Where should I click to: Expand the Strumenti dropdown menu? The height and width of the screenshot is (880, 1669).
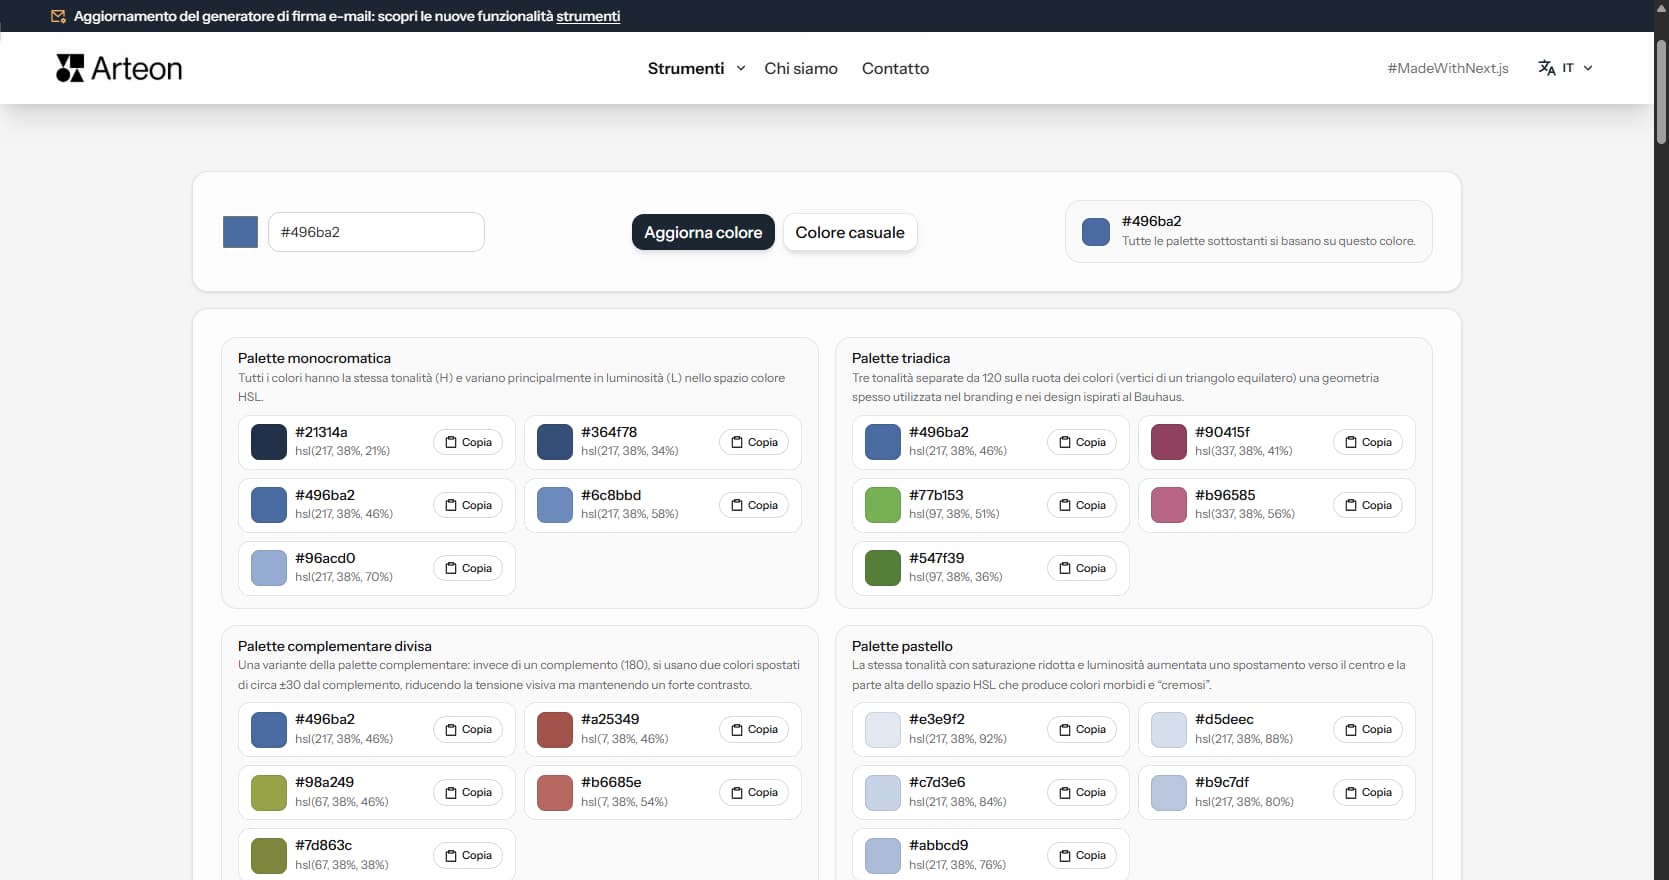(x=686, y=68)
